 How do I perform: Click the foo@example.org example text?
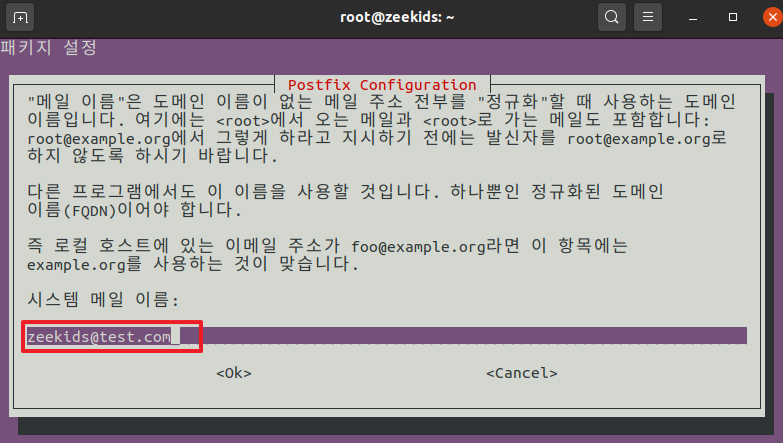pyautogui.click(x=418, y=247)
